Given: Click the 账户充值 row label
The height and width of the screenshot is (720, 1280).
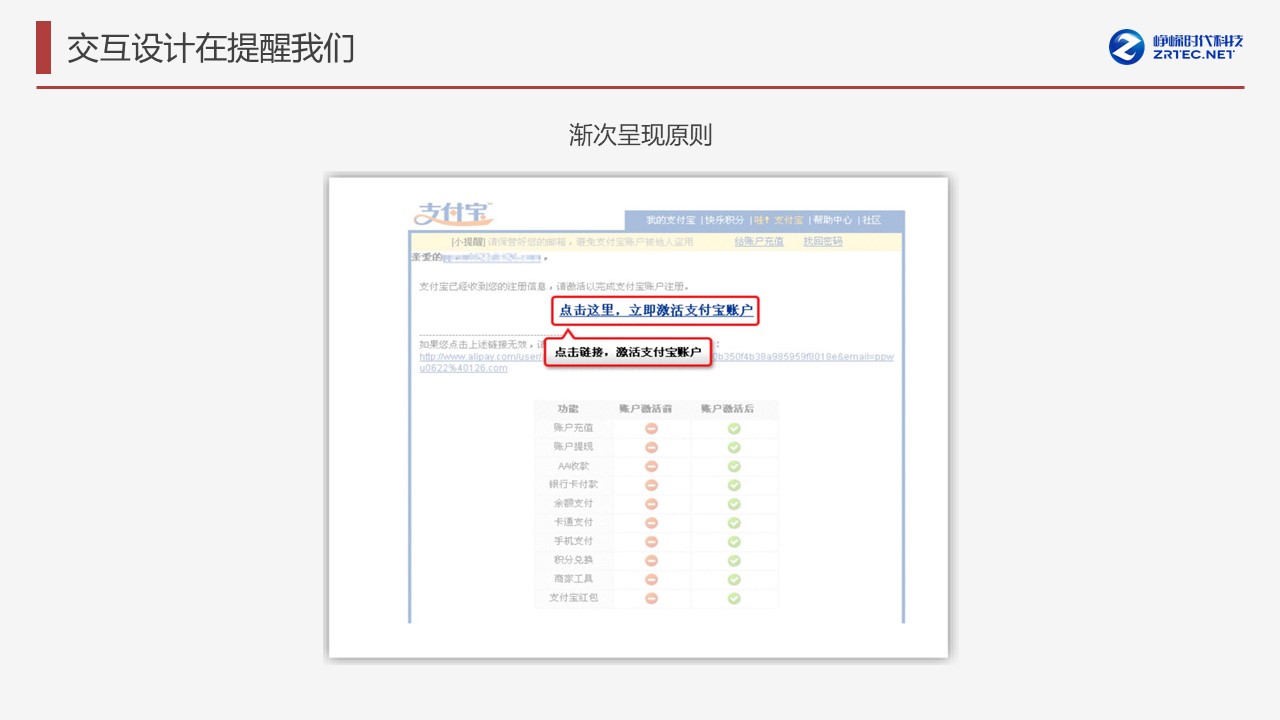Looking at the screenshot, I should point(573,428).
